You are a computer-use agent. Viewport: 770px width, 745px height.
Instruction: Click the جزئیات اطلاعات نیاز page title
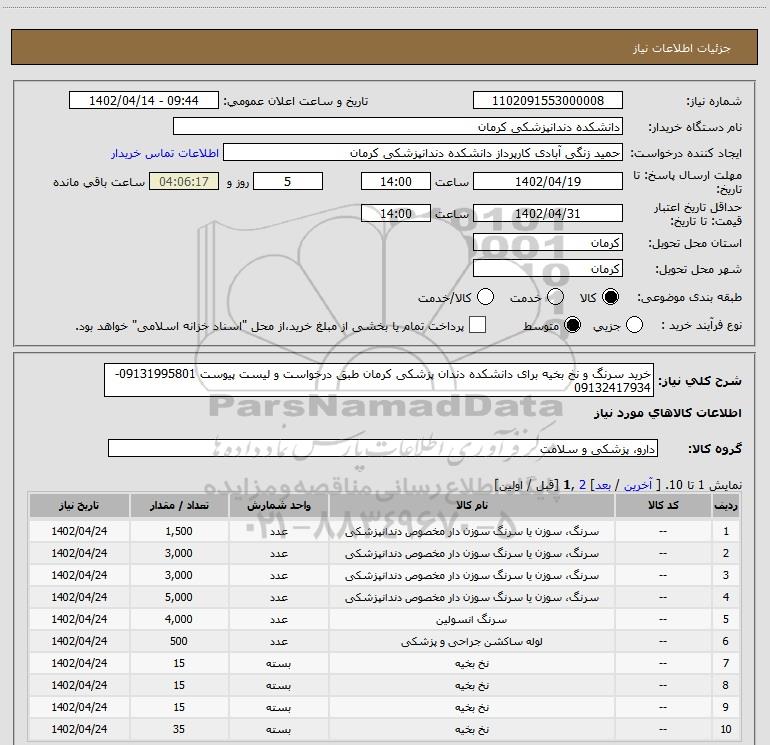[682, 48]
